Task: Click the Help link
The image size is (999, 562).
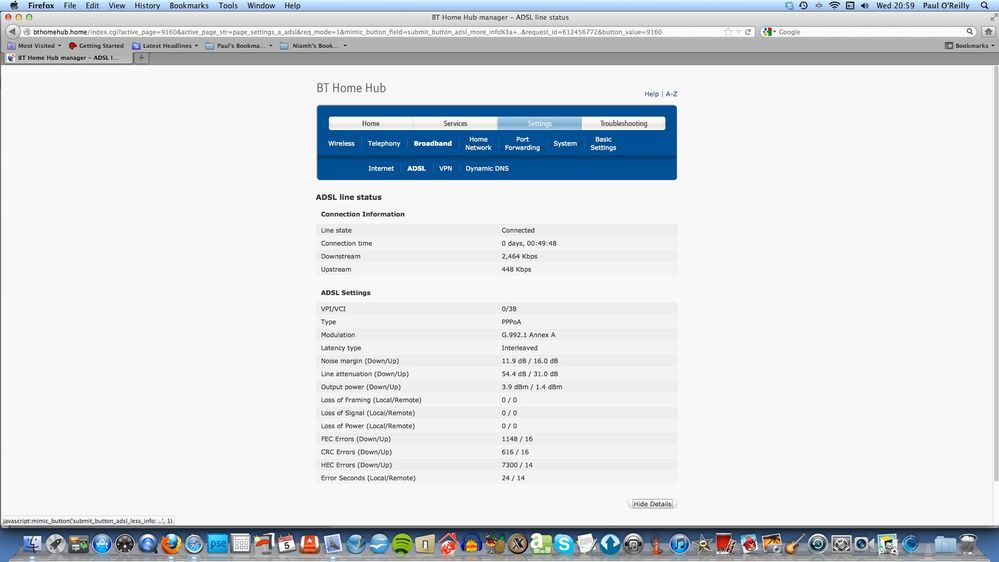Action: tap(651, 94)
